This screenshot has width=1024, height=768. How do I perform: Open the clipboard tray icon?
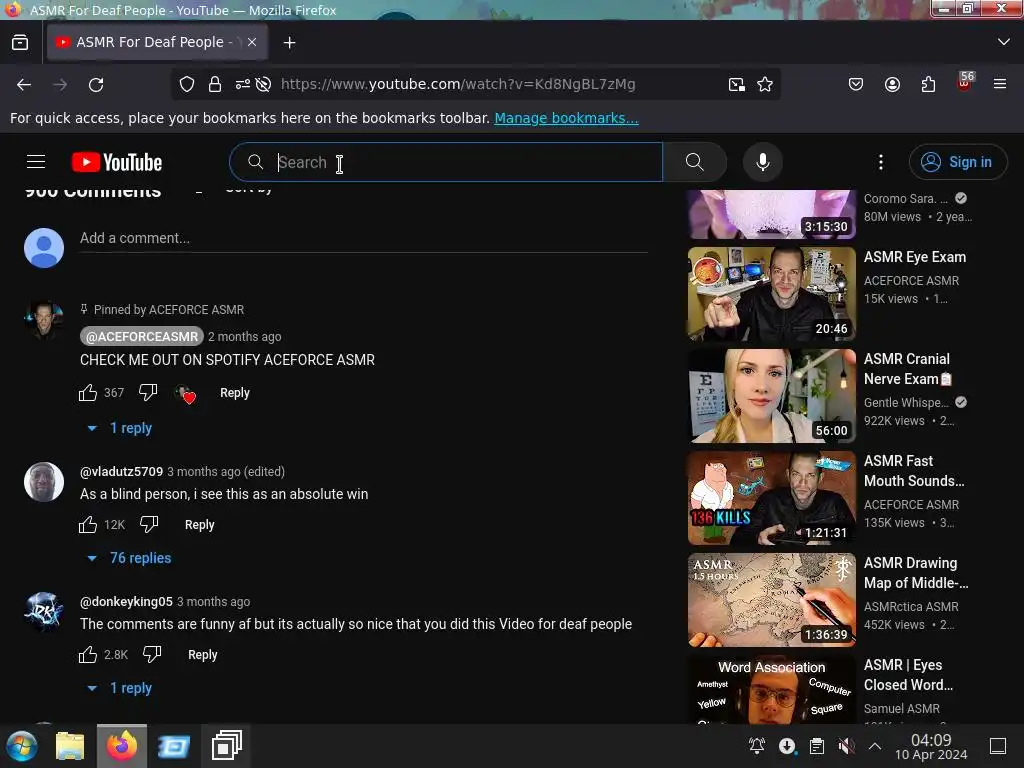[x=816, y=746]
